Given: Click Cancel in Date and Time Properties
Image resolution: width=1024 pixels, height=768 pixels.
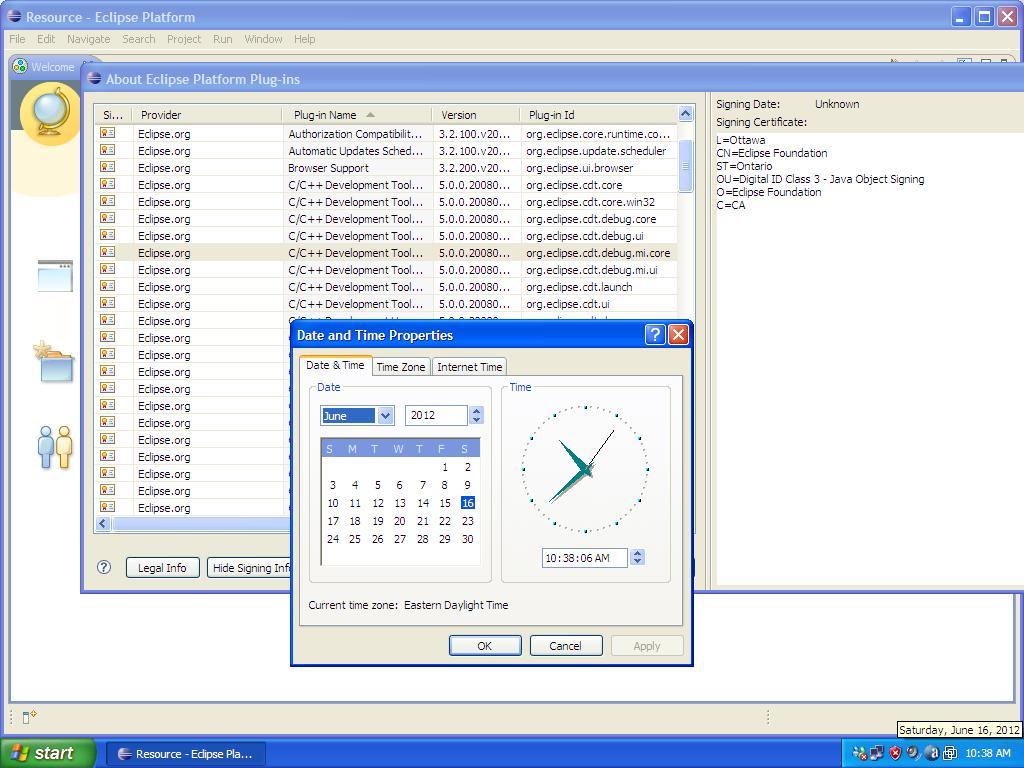Looking at the screenshot, I should point(566,646).
